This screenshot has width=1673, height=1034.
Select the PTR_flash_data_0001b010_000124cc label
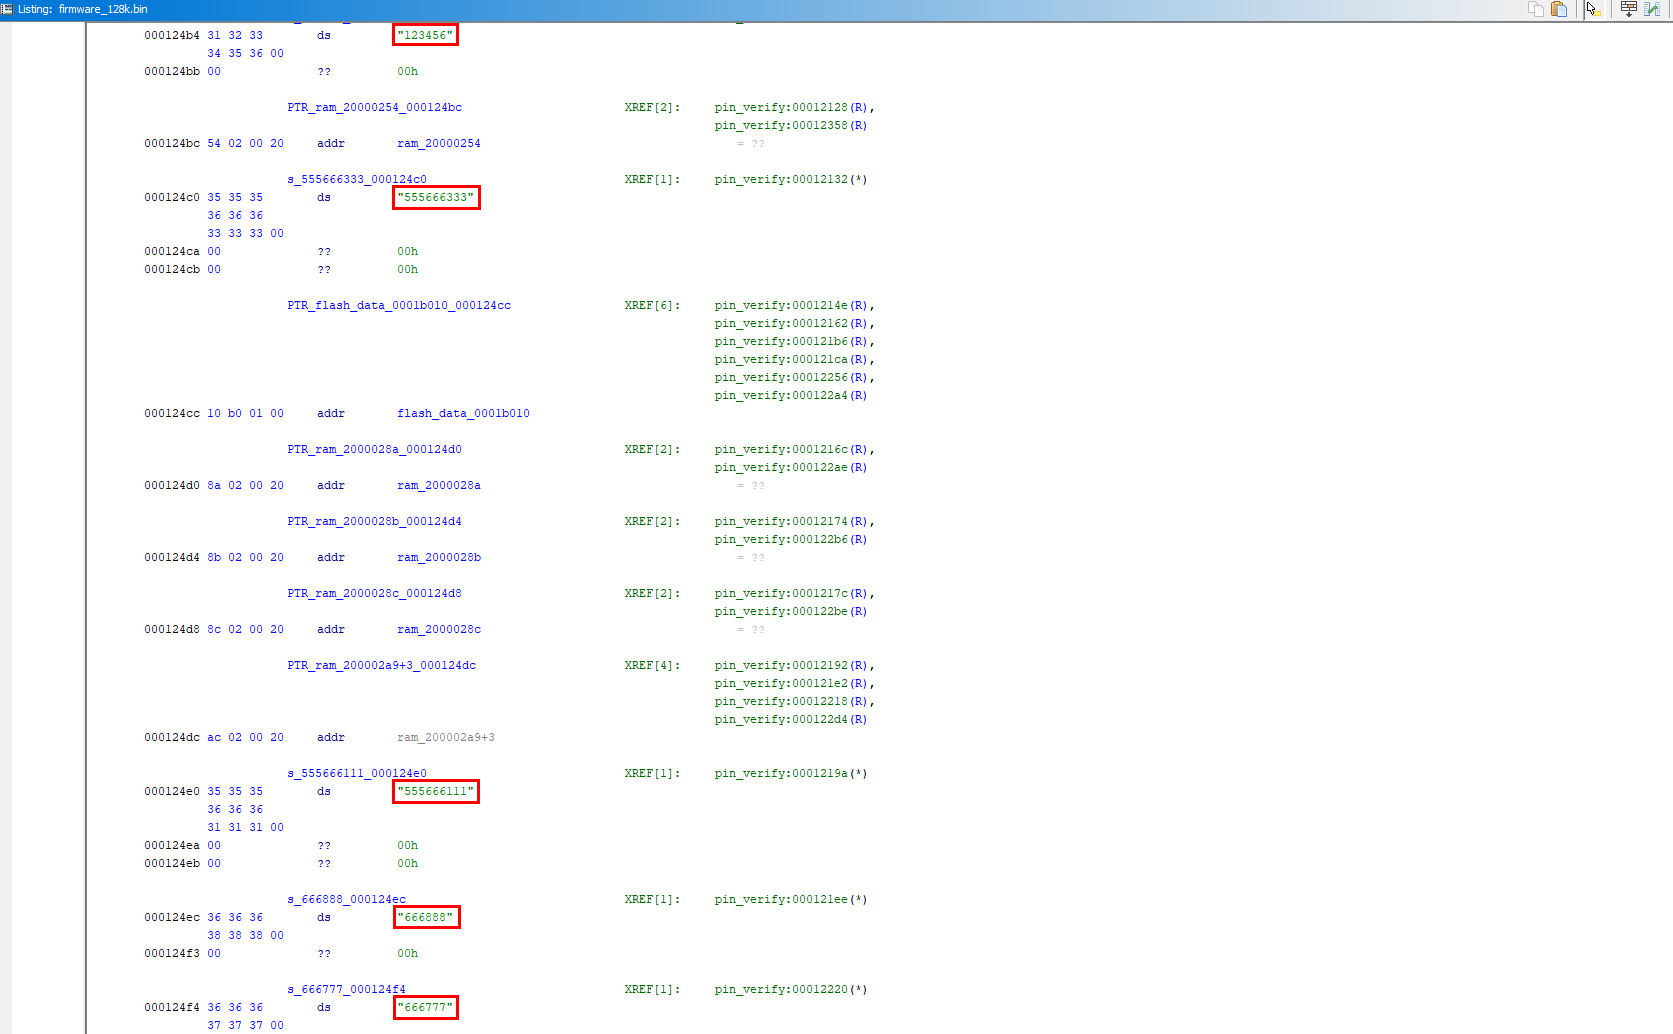coord(399,306)
